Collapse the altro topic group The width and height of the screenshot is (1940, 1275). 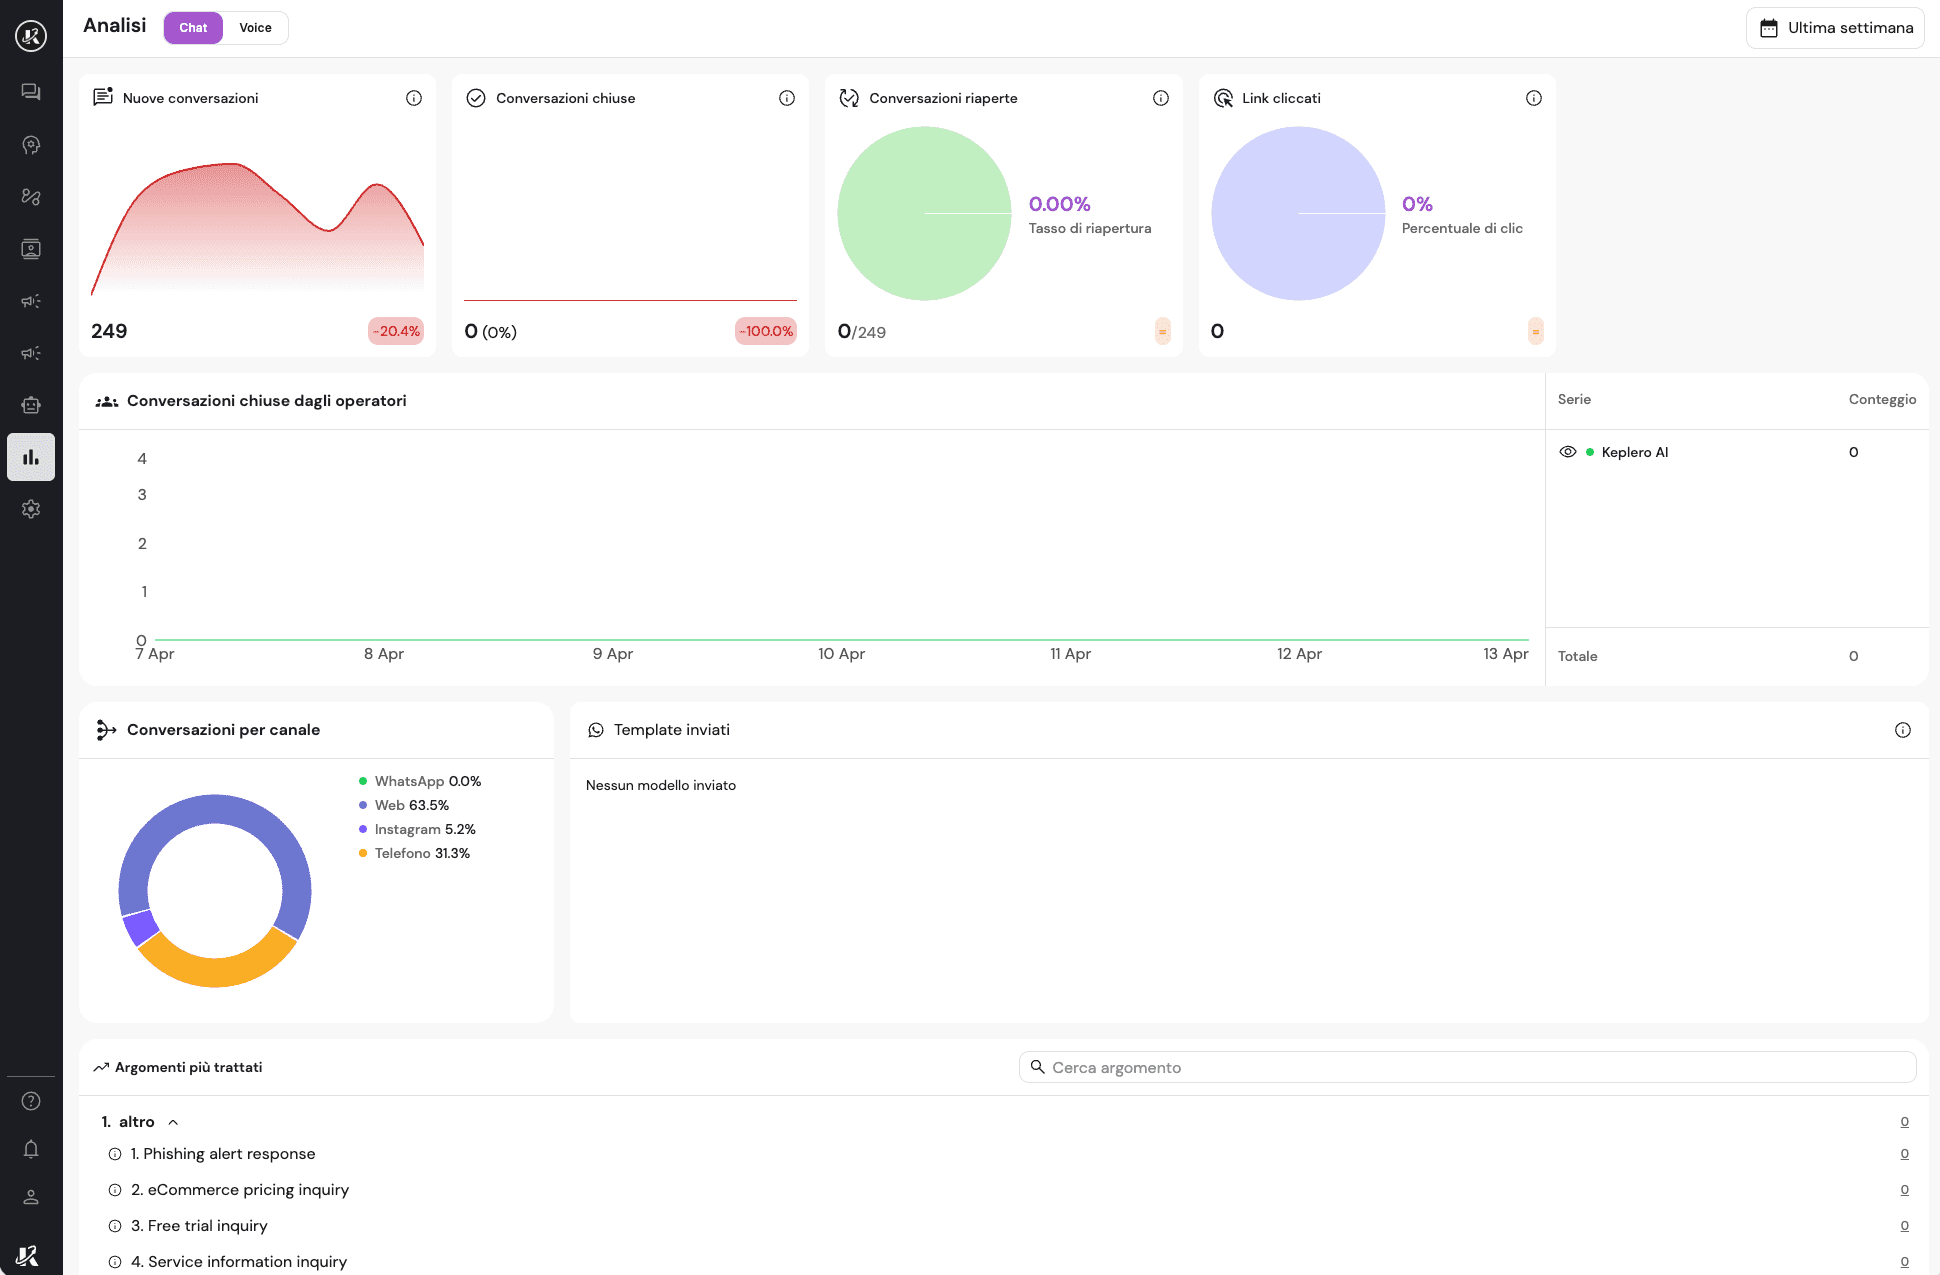tap(173, 1122)
